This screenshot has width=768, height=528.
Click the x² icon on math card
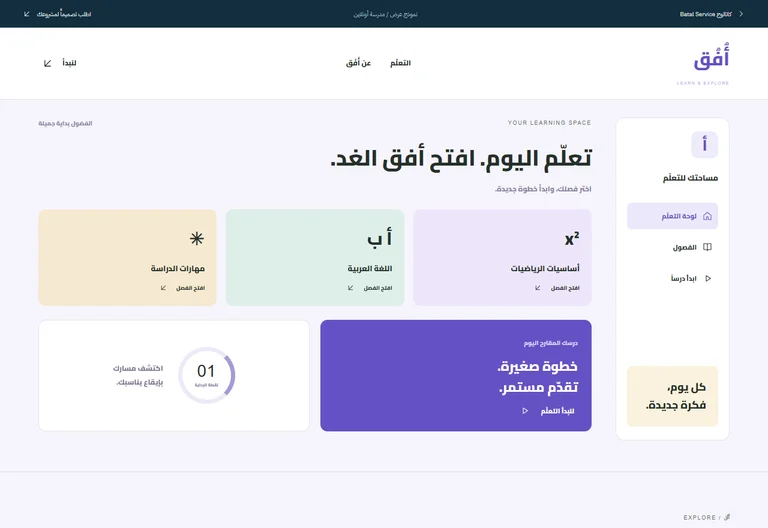[x=572, y=239]
